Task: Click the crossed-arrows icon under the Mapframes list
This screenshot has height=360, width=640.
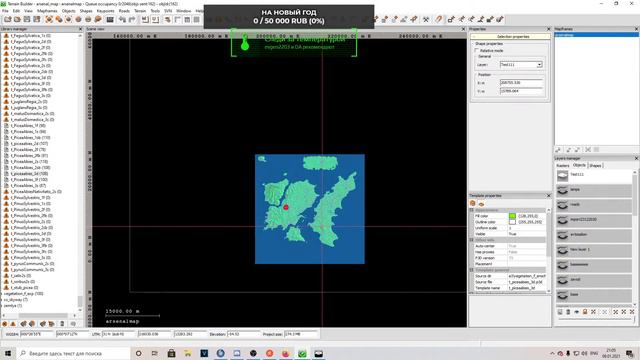Action: tap(588, 150)
